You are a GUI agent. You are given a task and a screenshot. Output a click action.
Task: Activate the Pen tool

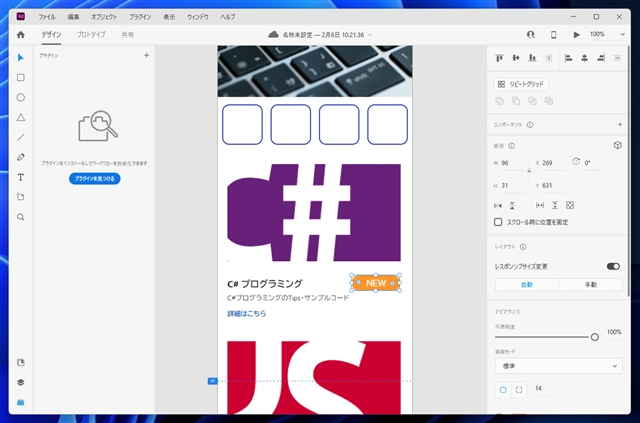tap(20, 157)
